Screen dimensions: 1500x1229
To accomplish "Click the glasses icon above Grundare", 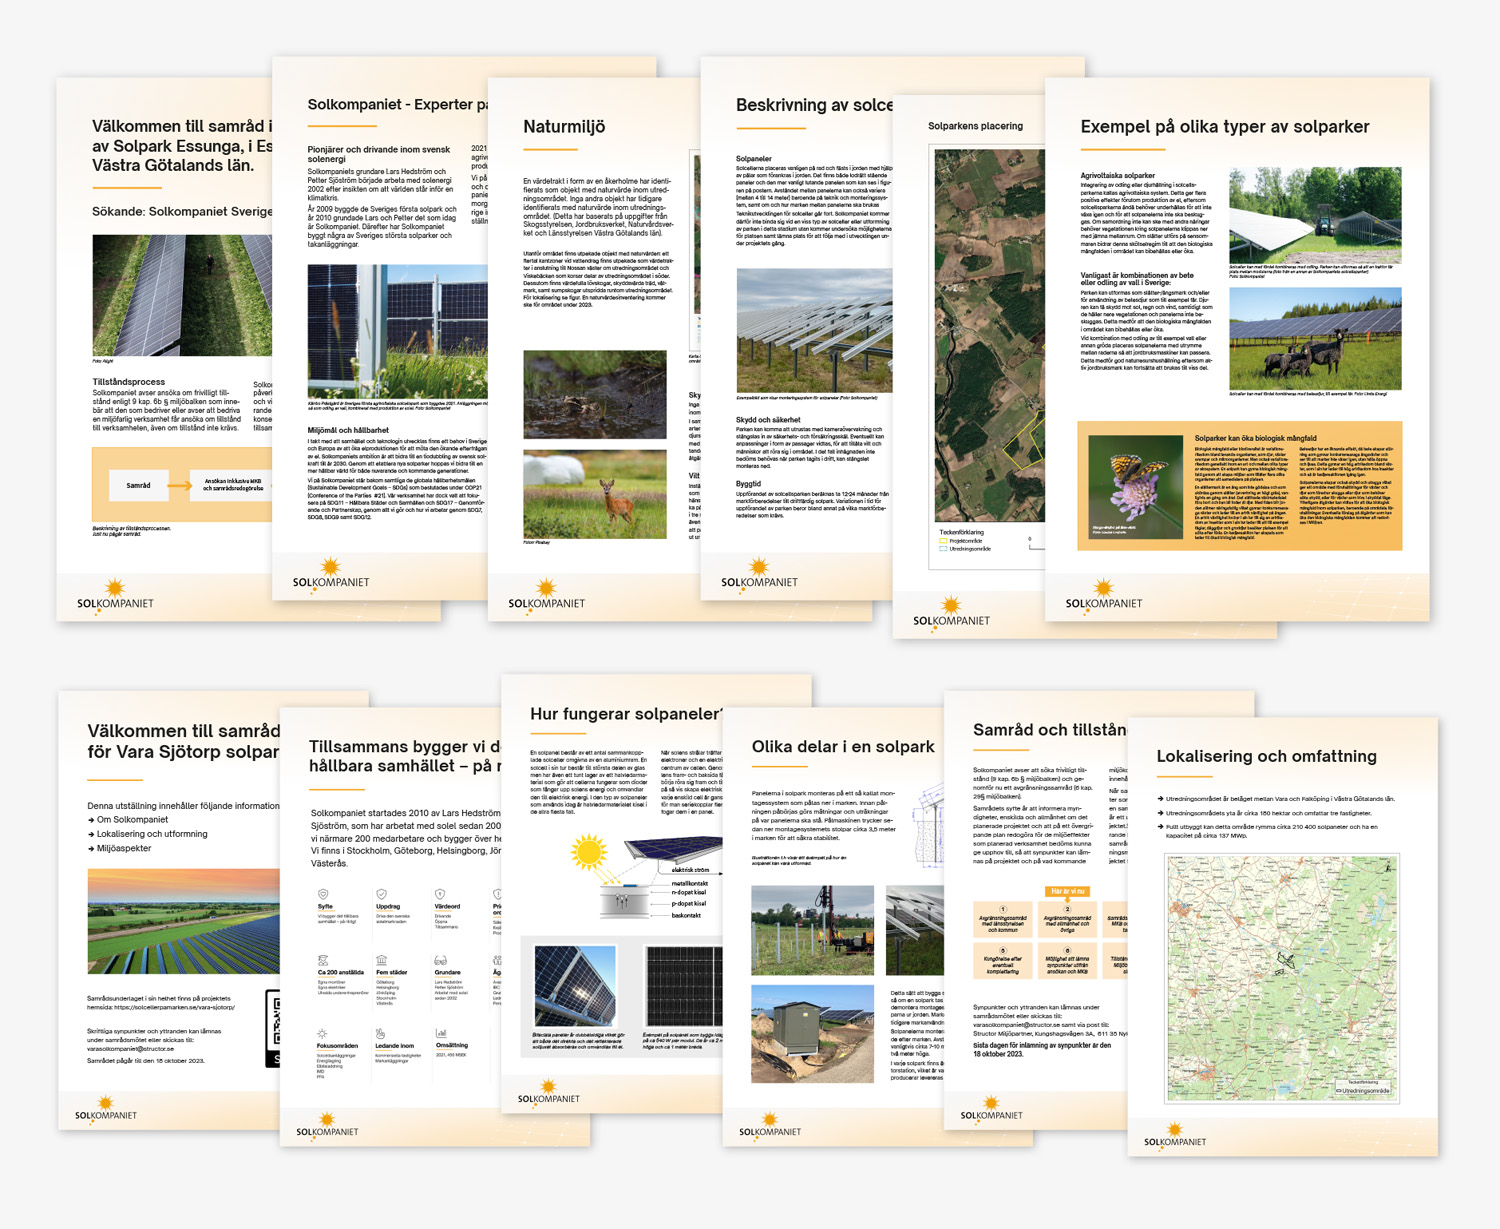I will click(440, 960).
